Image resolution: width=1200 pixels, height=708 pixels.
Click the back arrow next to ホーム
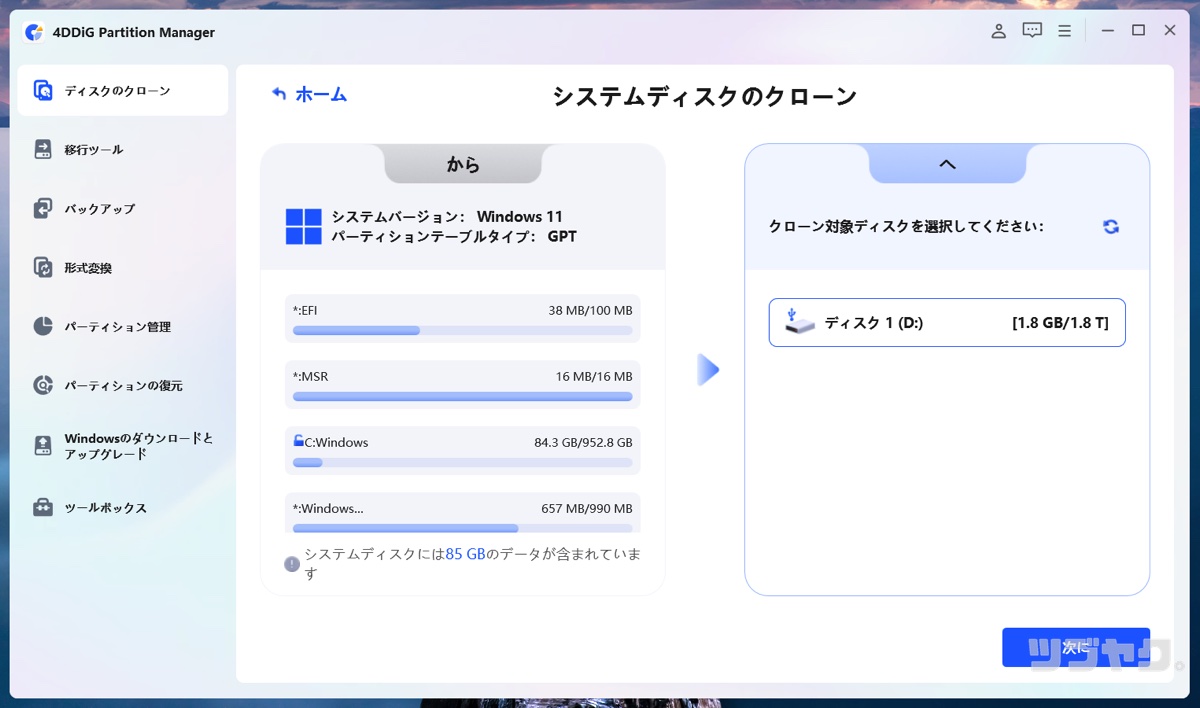pyautogui.click(x=279, y=94)
